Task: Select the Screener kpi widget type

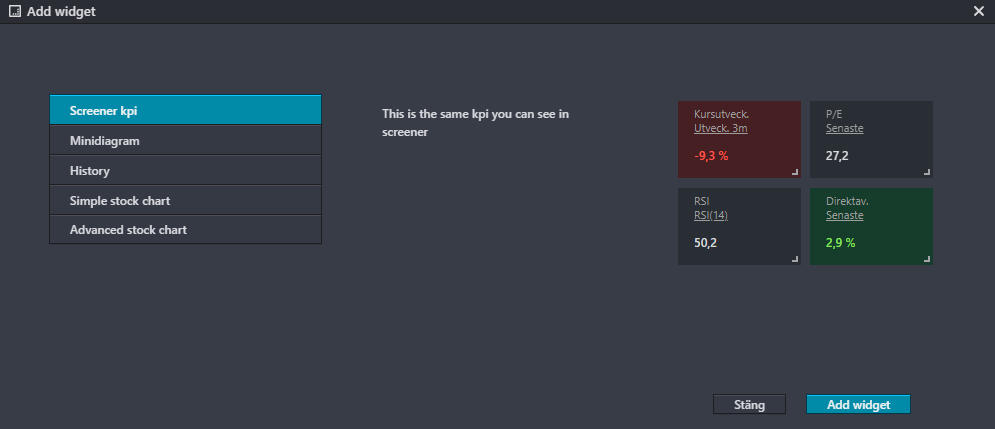Action: pos(185,110)
